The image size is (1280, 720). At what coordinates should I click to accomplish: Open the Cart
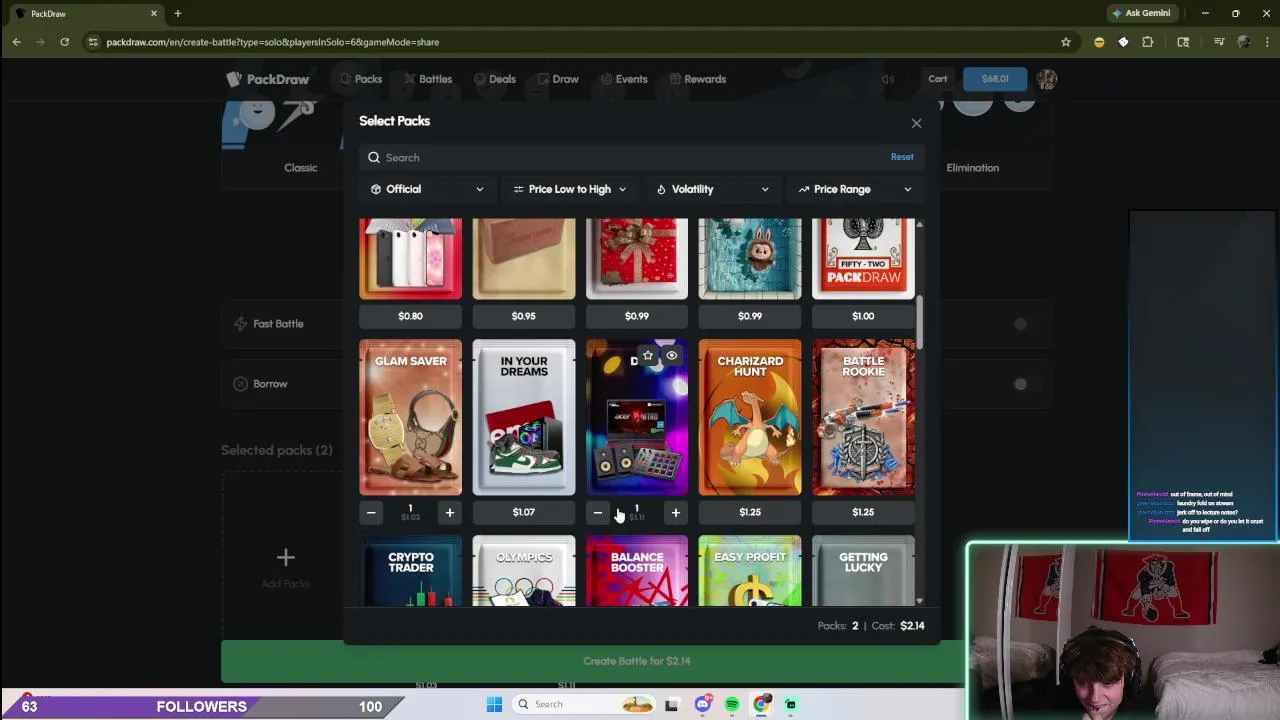pyautogui.click(x=938, y=79)
